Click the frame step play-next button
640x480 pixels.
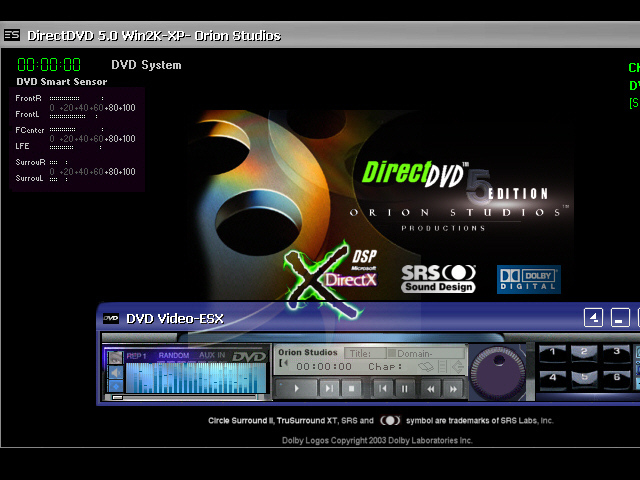tap(329, 389)
